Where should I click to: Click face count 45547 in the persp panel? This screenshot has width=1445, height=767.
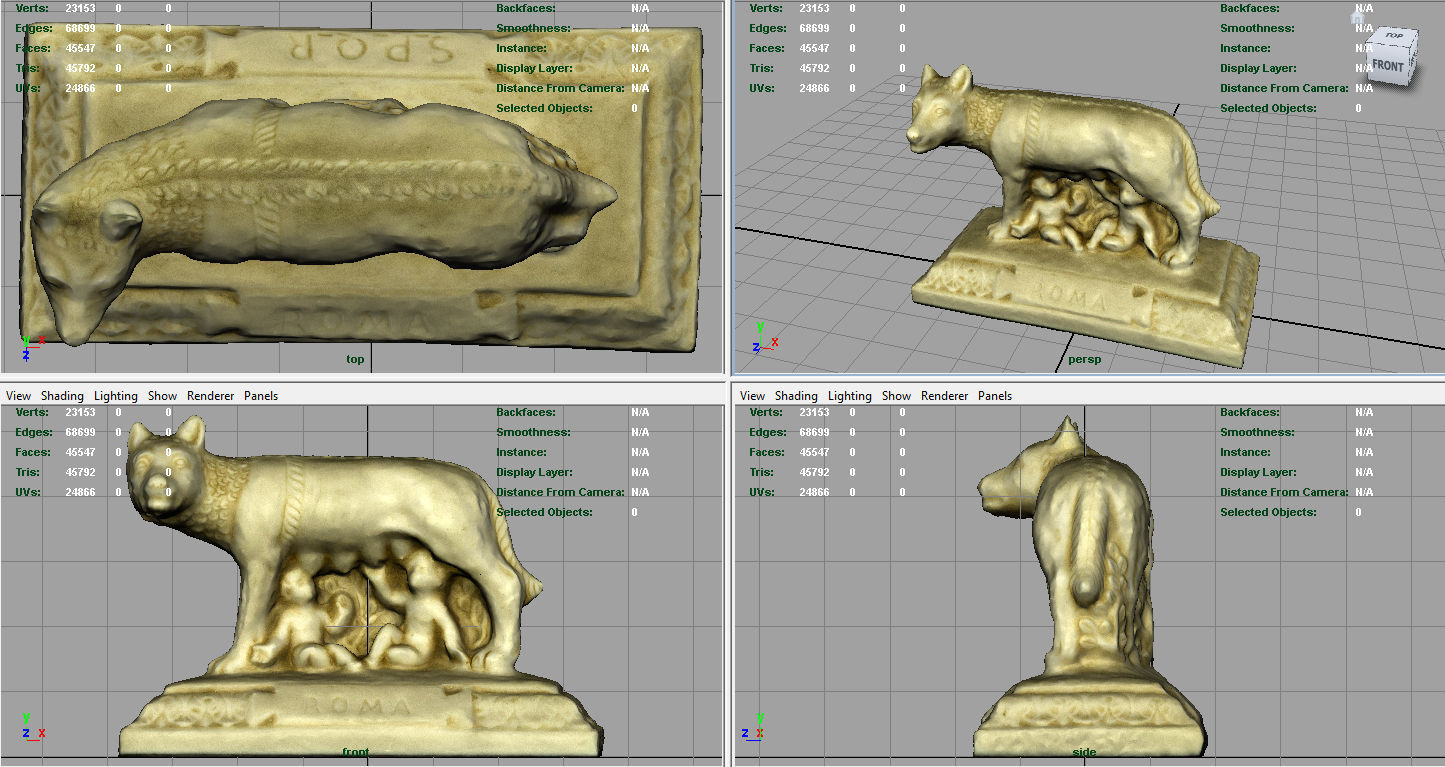click(815, 48)
